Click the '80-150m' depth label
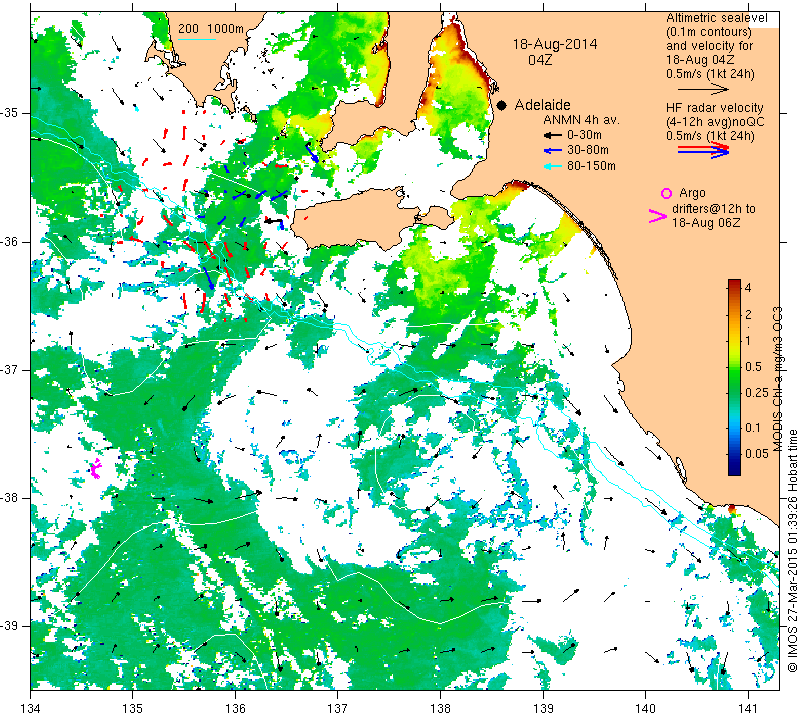The height and width of the screenshot is (720, 800). [591, 166]
